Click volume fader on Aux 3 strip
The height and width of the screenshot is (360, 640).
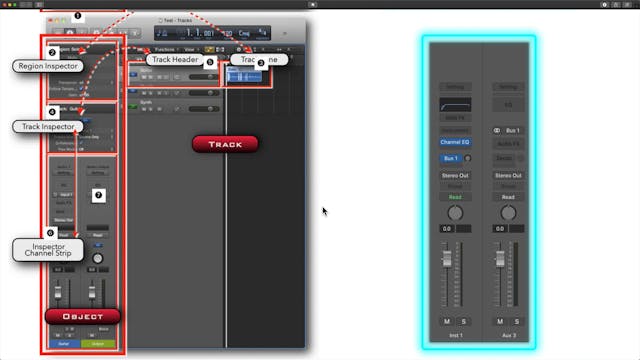click(x=500, y=259)
